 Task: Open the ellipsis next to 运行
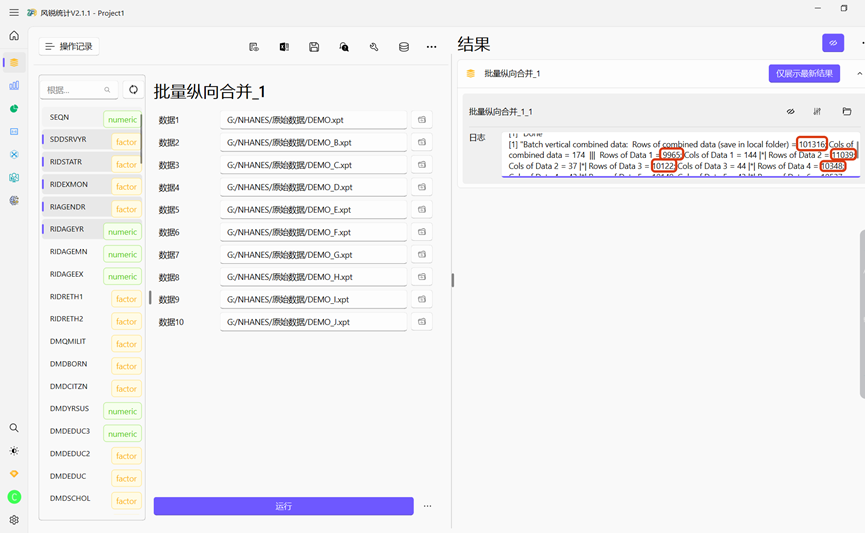click(x=428, y=506)
